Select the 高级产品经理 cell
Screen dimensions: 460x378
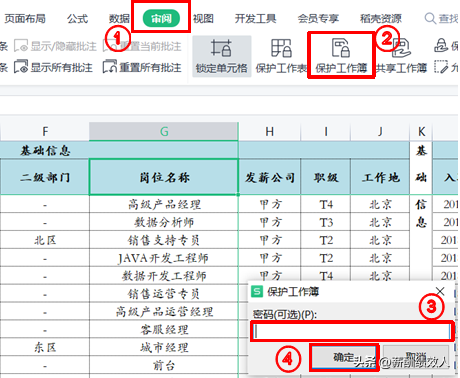pyautogui.click(x=164, y=204)
